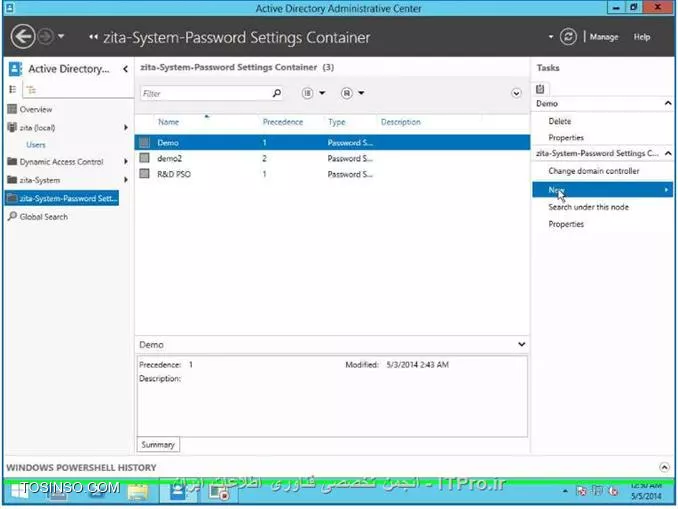Collapse zita-System-Password Settings tasks section
The image size is (678, 509).
click(668, 153)
